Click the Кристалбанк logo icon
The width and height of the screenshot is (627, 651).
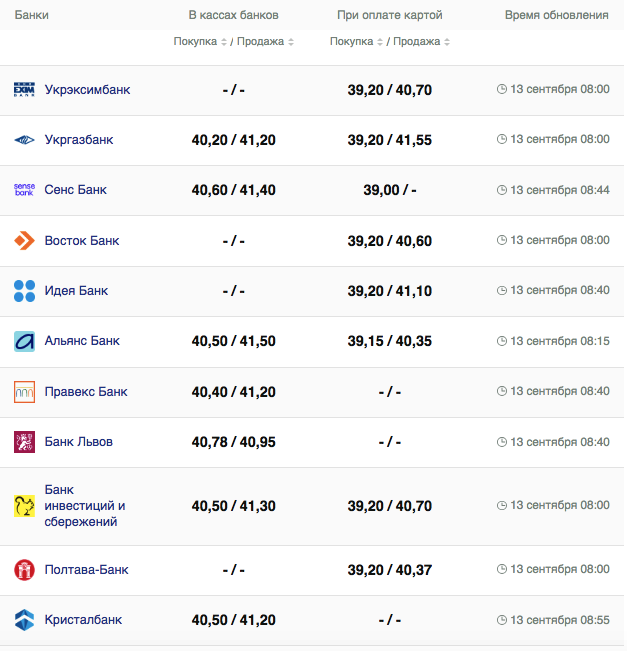[24, 620]
